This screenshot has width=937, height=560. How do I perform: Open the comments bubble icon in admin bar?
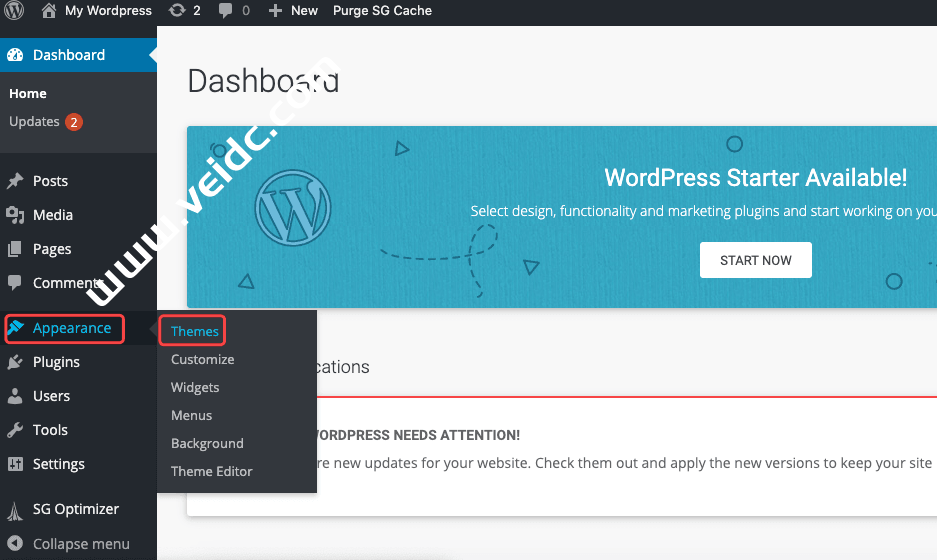point(225,11)
